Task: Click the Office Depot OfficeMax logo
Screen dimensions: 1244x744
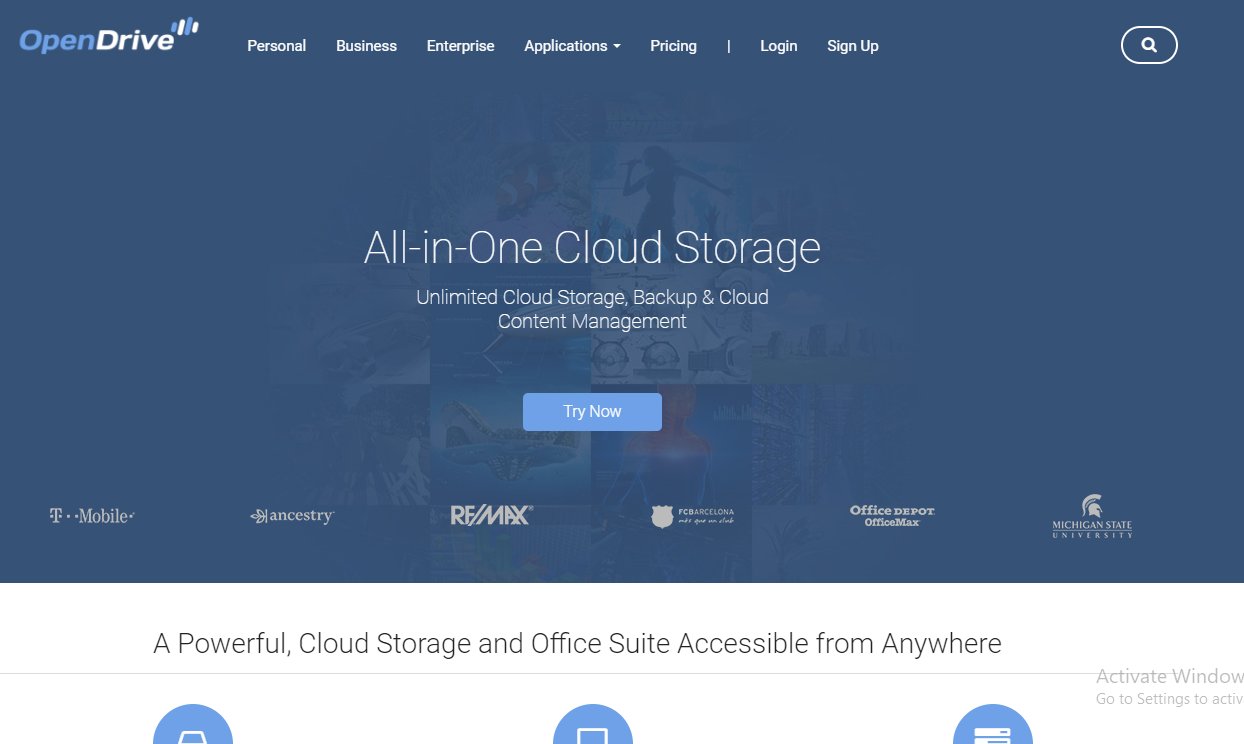Action: 892,516
